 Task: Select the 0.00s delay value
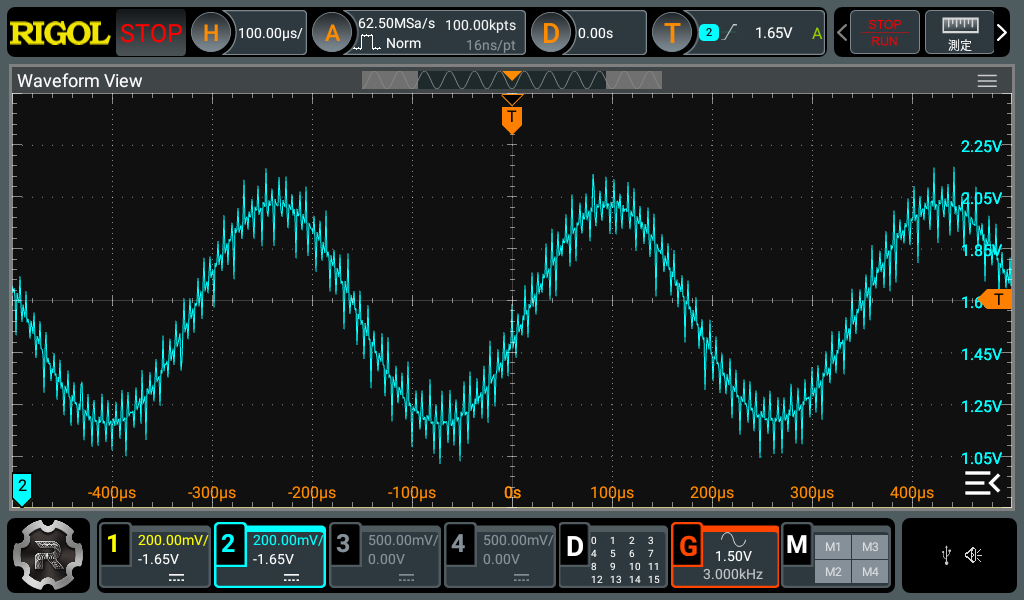[596, 33]
